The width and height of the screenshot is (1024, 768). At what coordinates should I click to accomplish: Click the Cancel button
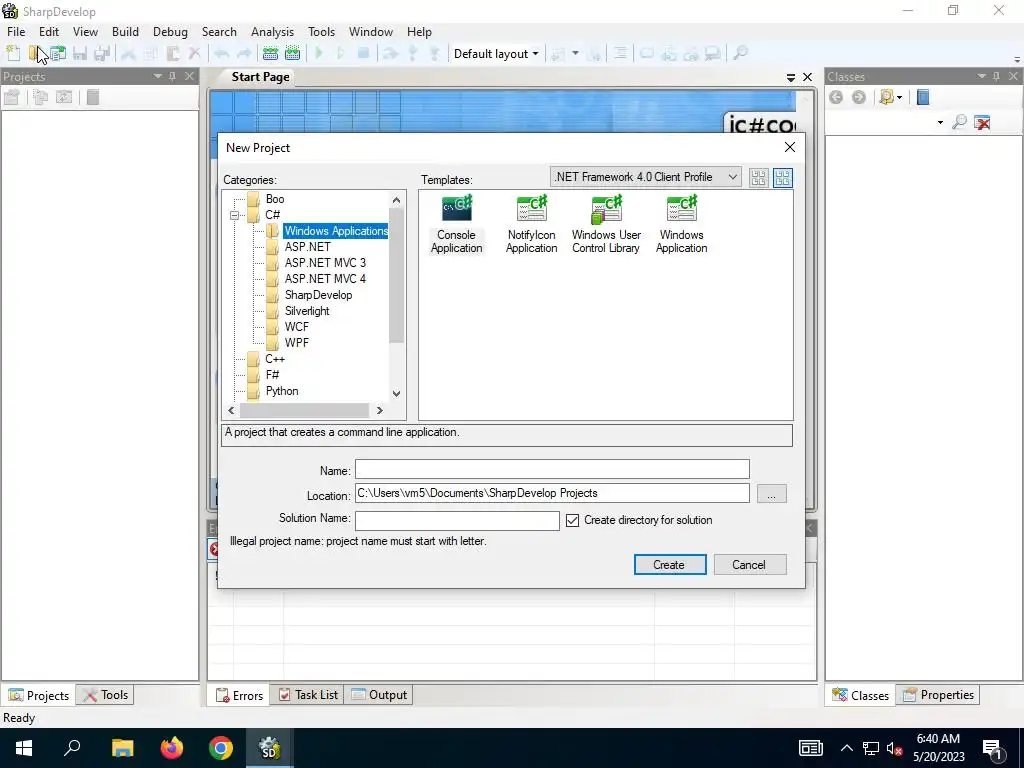point(749,565)
